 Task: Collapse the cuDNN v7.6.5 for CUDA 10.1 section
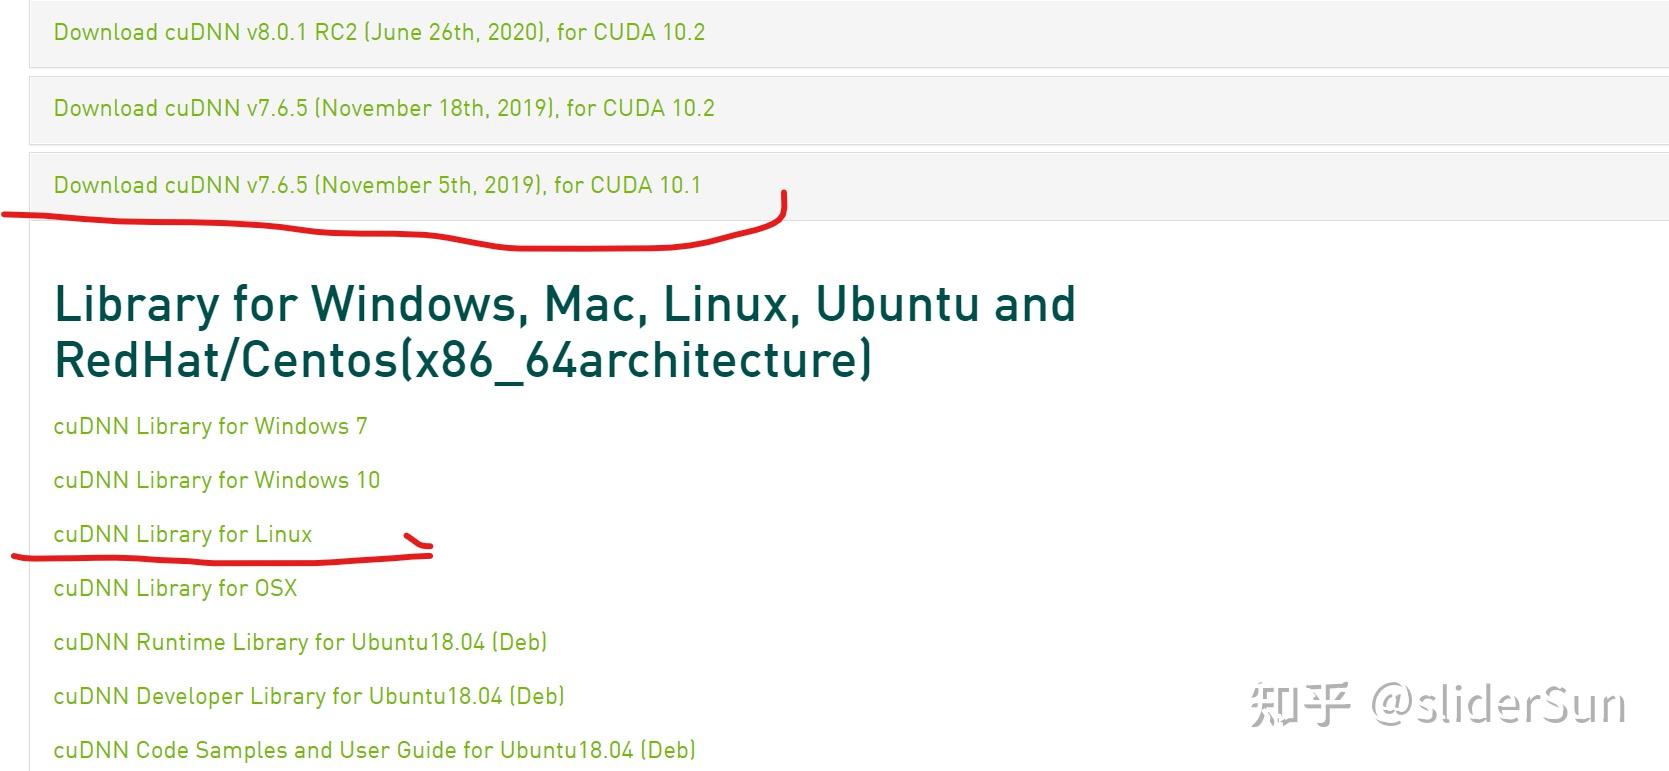click(376, 185)
